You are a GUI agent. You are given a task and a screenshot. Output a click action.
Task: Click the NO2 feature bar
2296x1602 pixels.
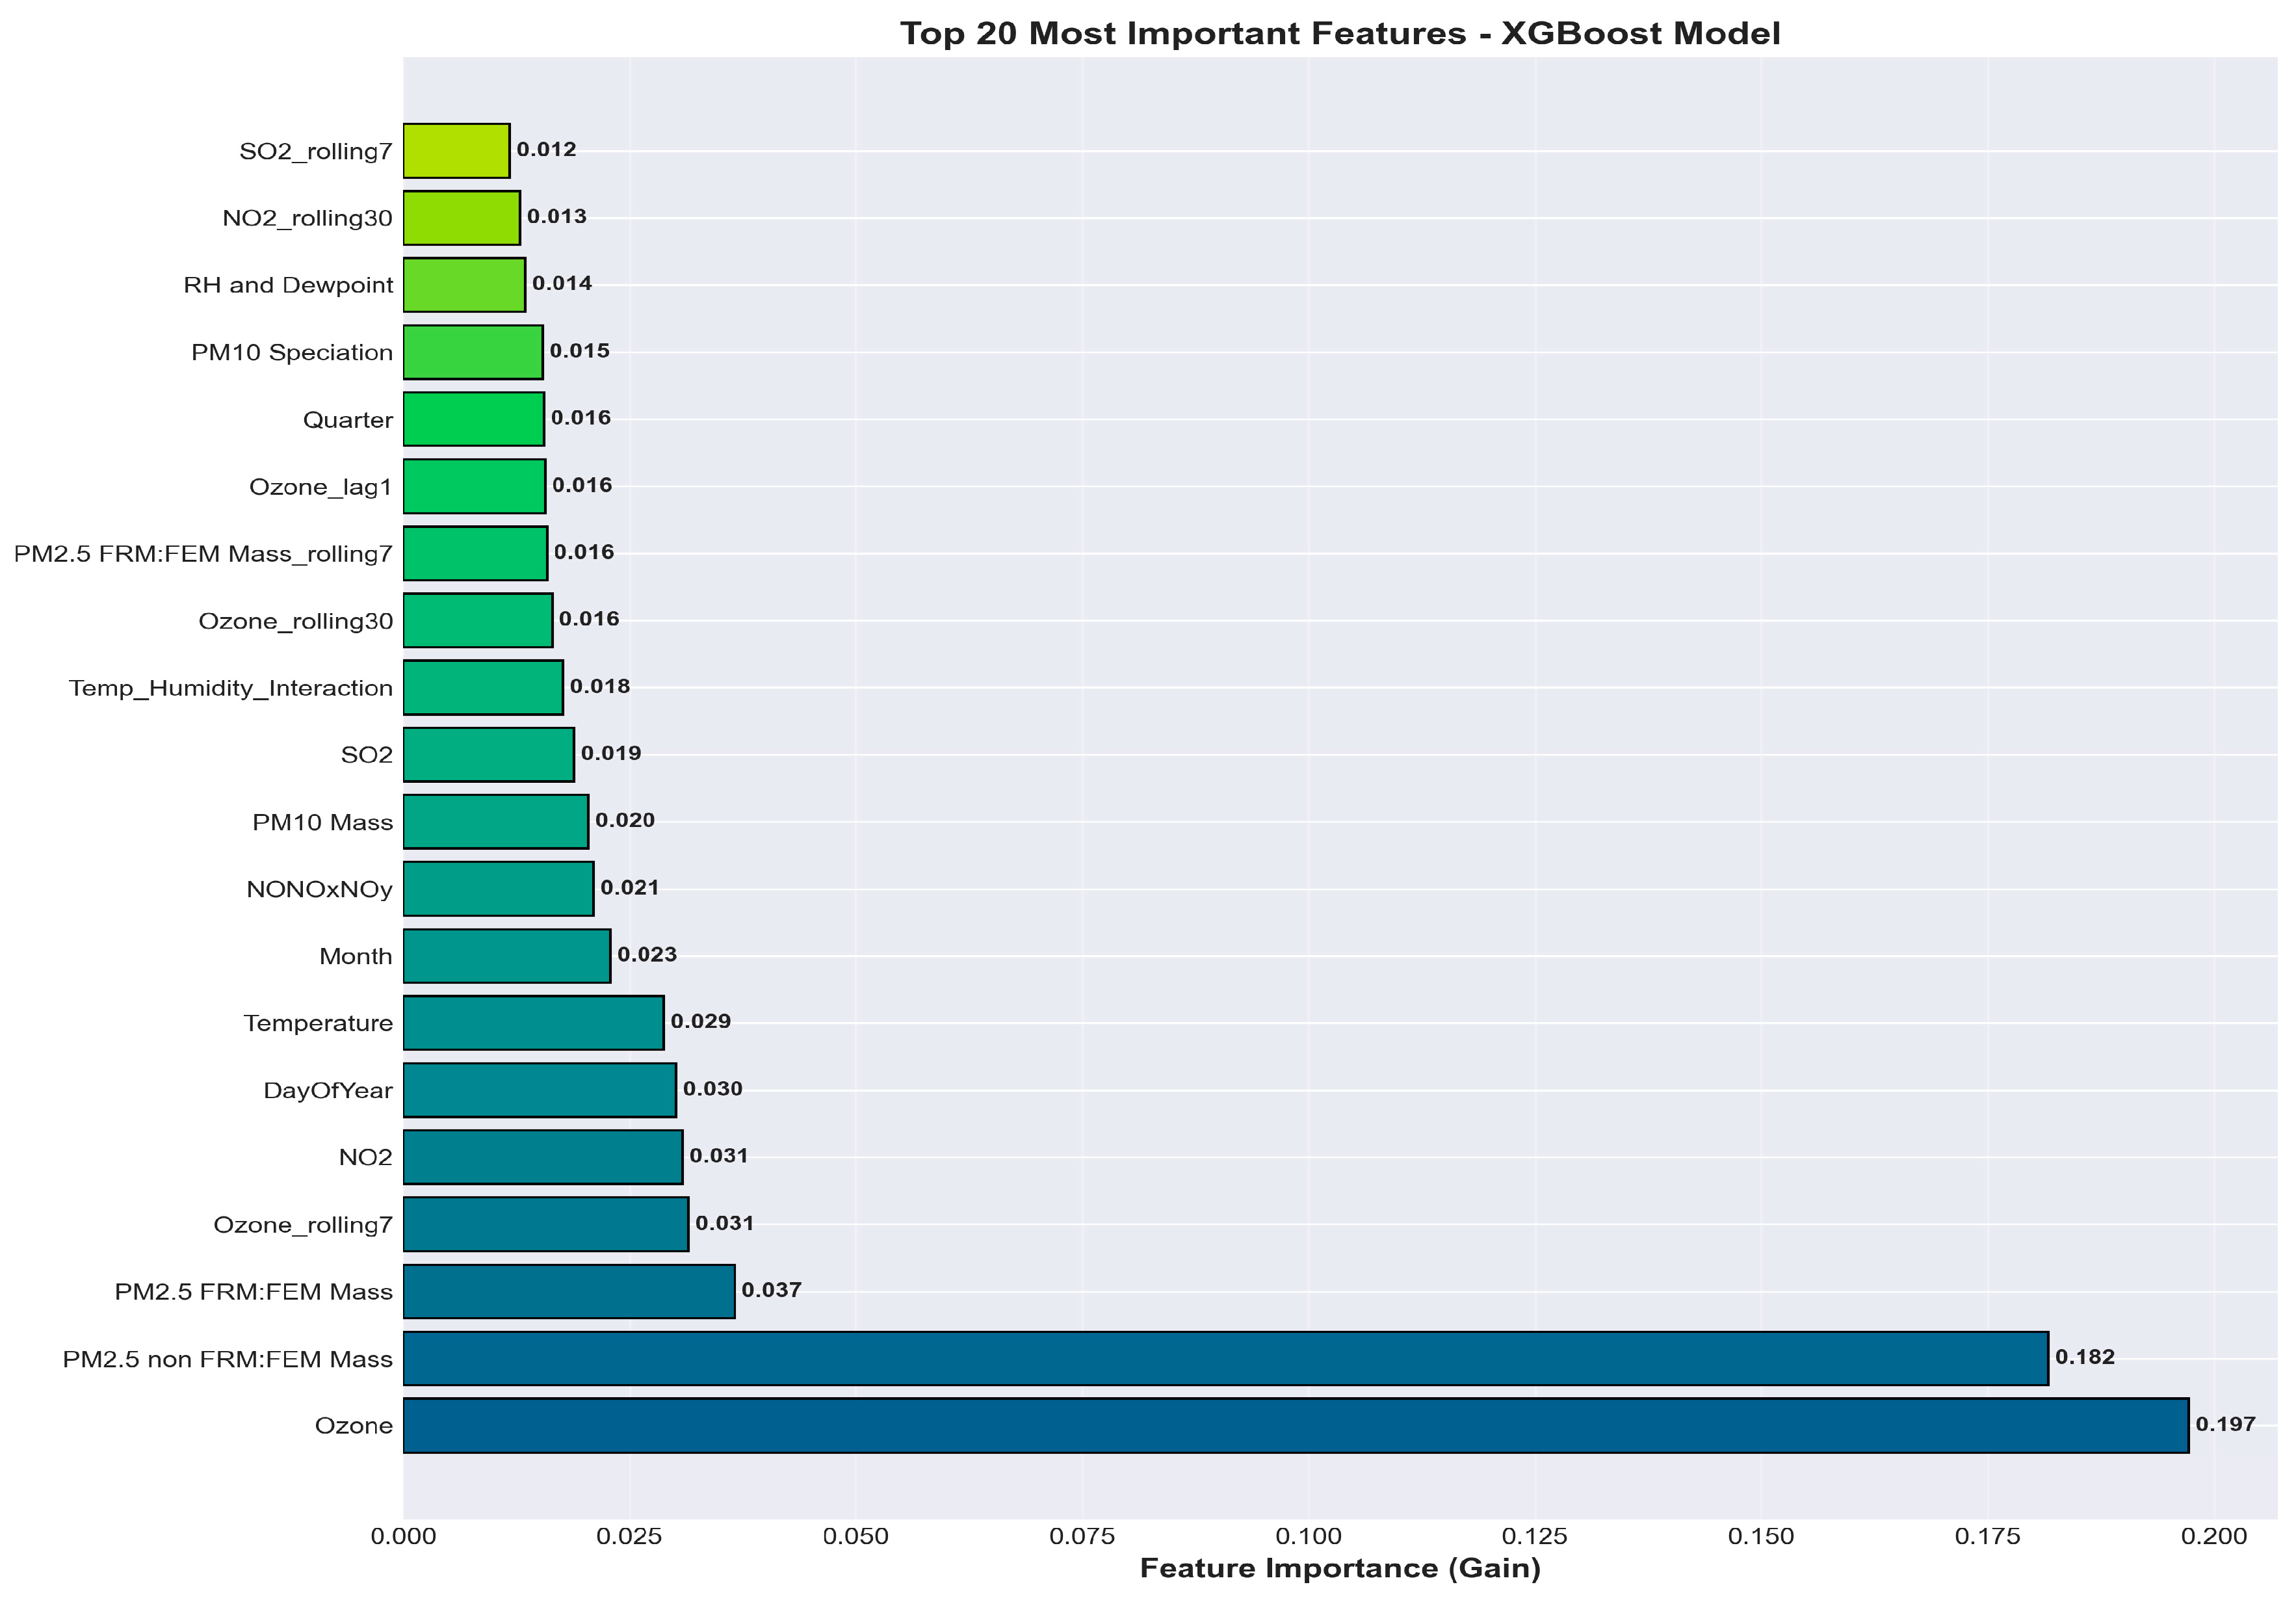(x=542, y=1157)
